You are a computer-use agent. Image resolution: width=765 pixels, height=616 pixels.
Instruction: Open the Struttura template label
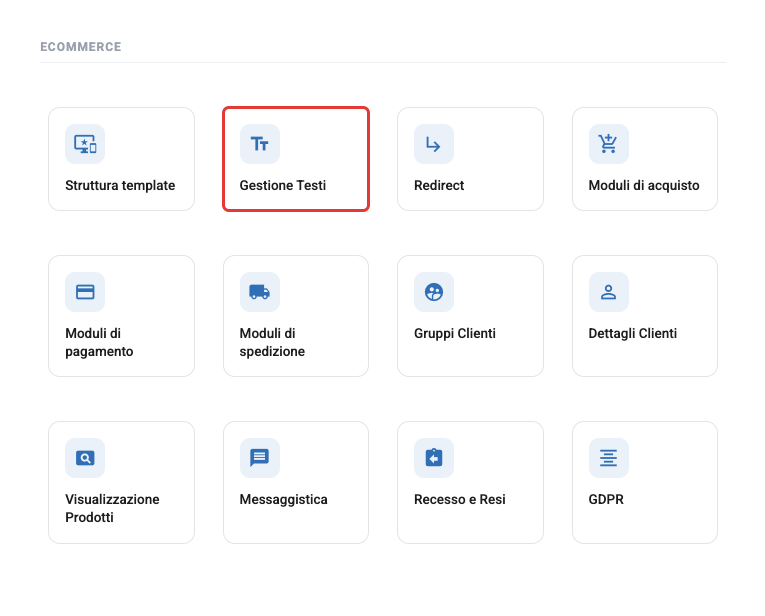click(x=120, y=185)
